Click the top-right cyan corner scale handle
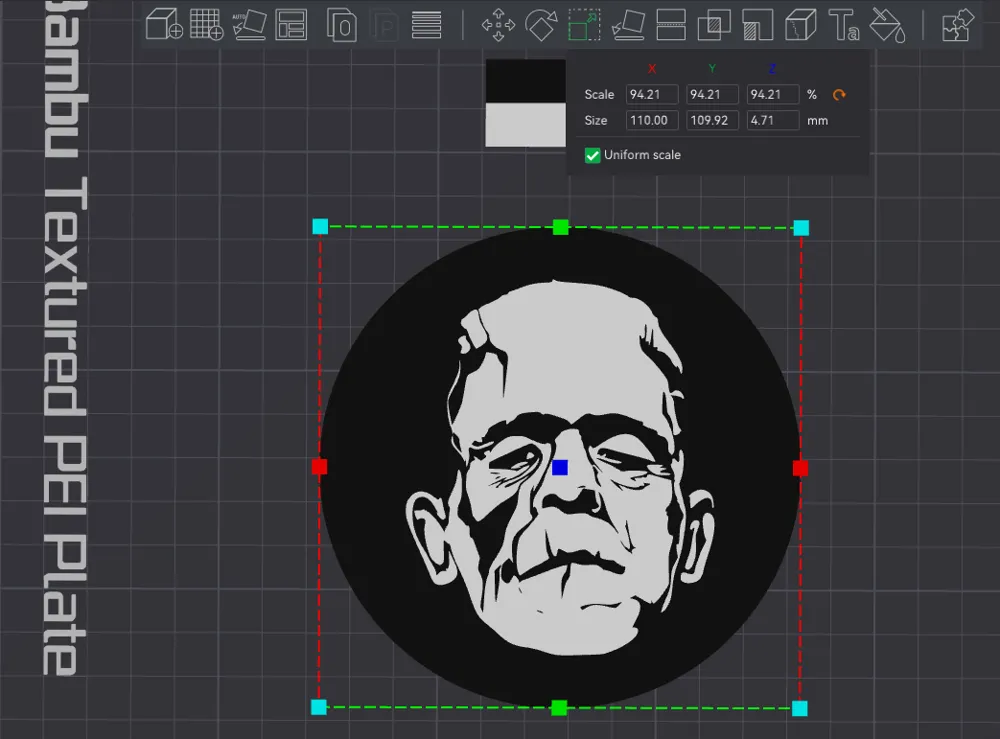1000x739 pixels. click(801, 228)
